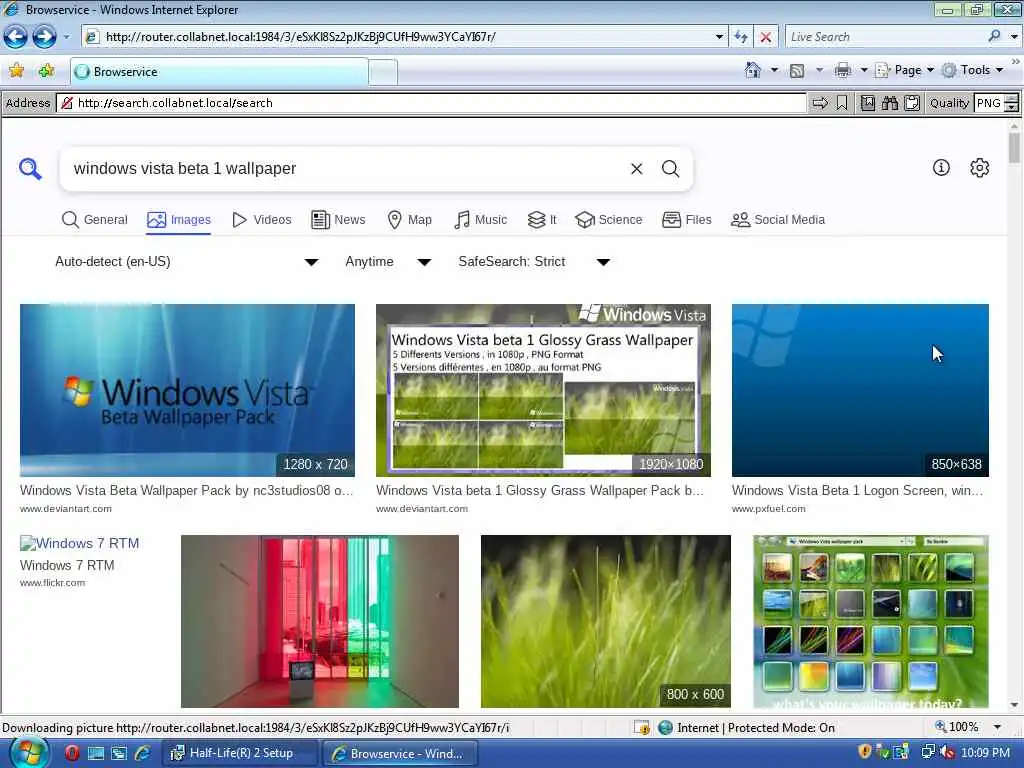Image resolution: width=1024 pixels, height=768 pixels.
Task: Click the Browservice clipboard icon
Action: (x=912, y=103)
